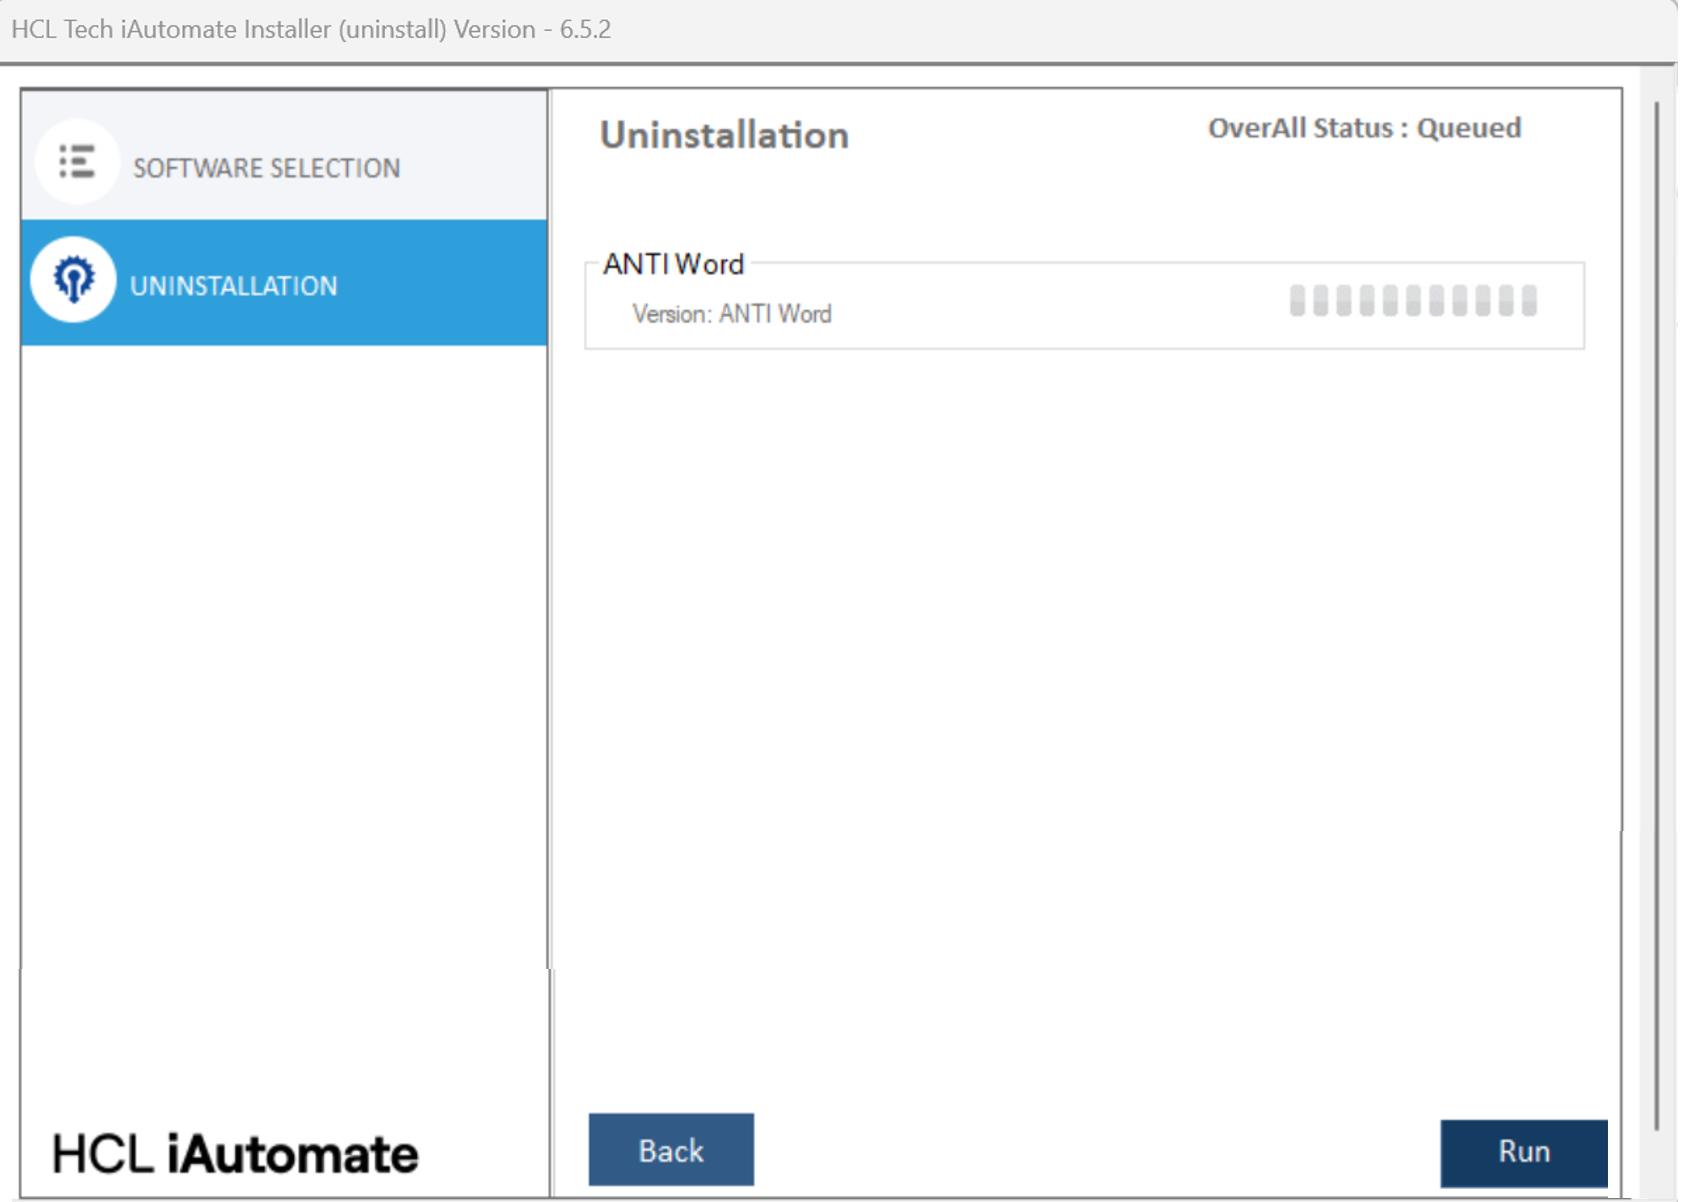Click the ANTI Word progress bar

coord(1413,300)
